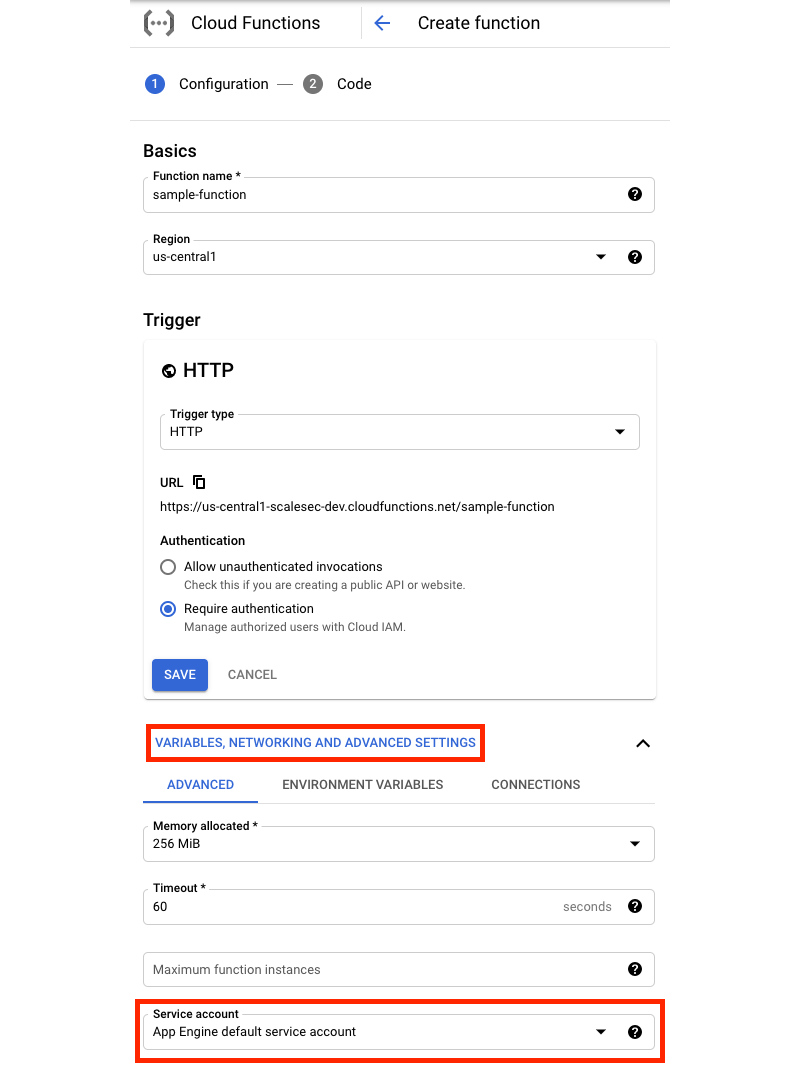Show help for Timeout field
800x1078 pixels.
click(x=634, y=906)
